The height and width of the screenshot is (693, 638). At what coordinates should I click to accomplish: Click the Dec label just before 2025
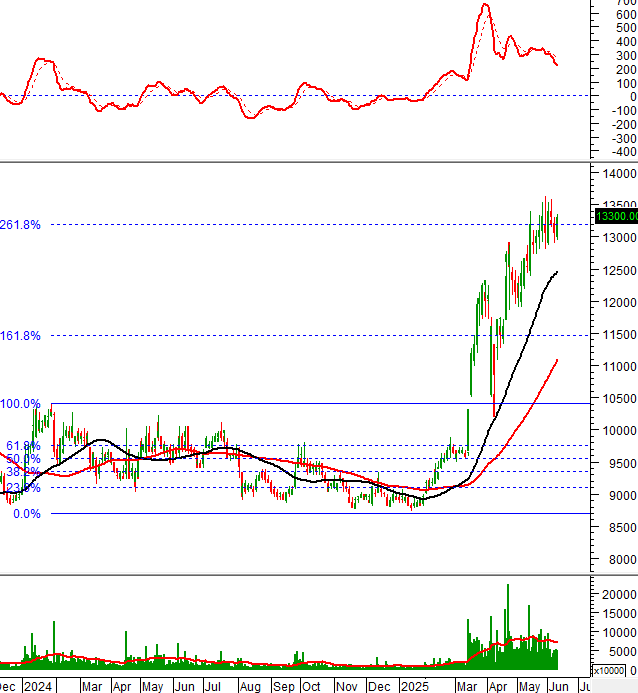379,686
